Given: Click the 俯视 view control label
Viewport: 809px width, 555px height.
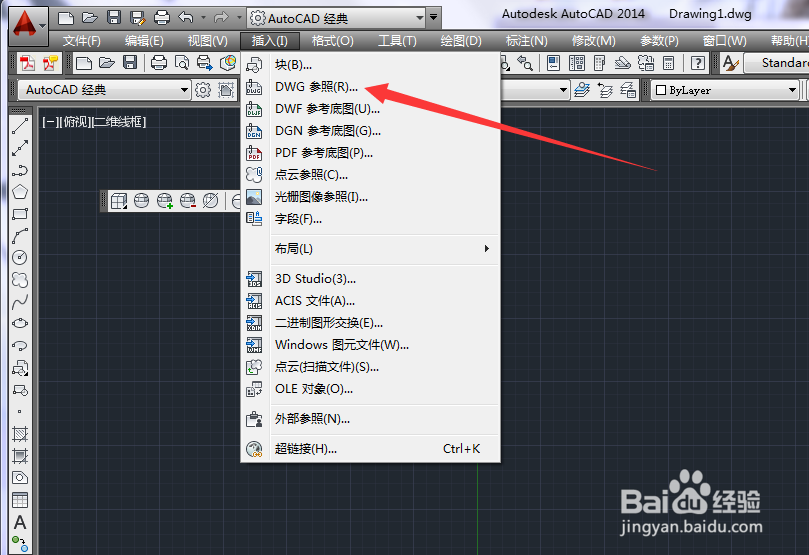Looking at the screenshot, I should (x=74, y=122).
